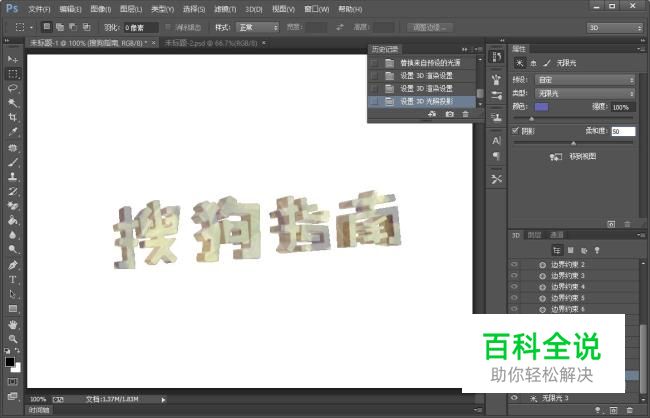Select the Pen tool
Image resolution: width=650 pixels, height=418 pixels.
pyautogui.click(x=13, y=265)
